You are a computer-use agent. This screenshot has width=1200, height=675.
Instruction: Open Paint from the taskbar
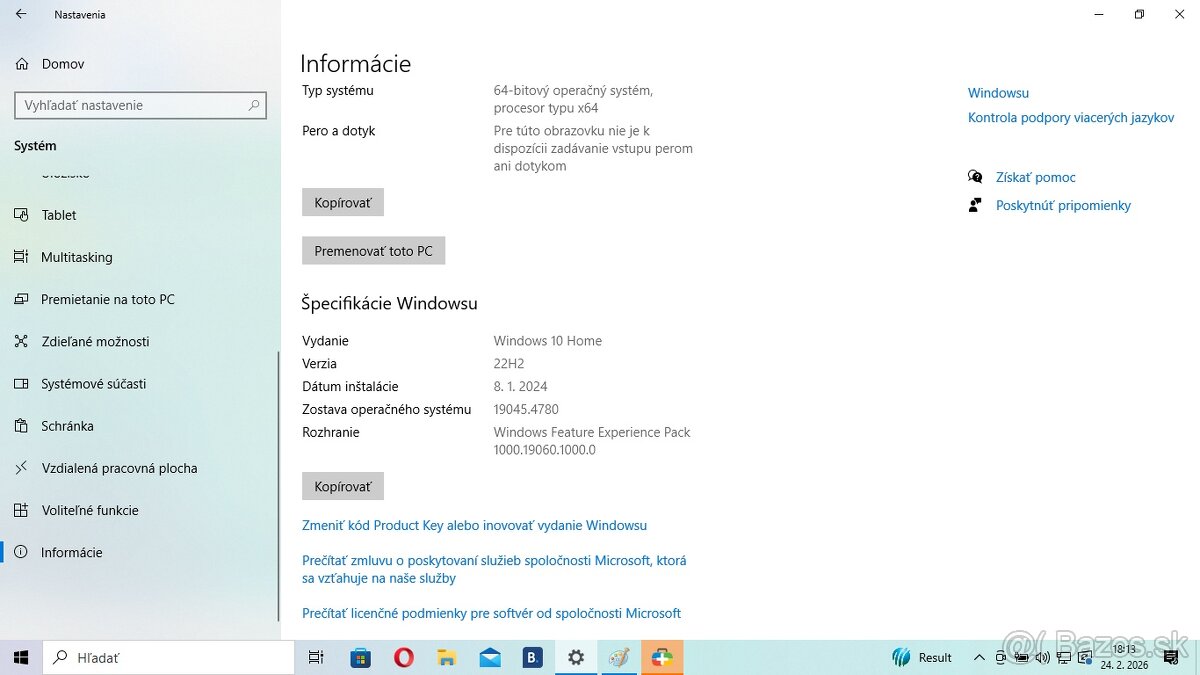pyautogui.click(x=618, y=657)
